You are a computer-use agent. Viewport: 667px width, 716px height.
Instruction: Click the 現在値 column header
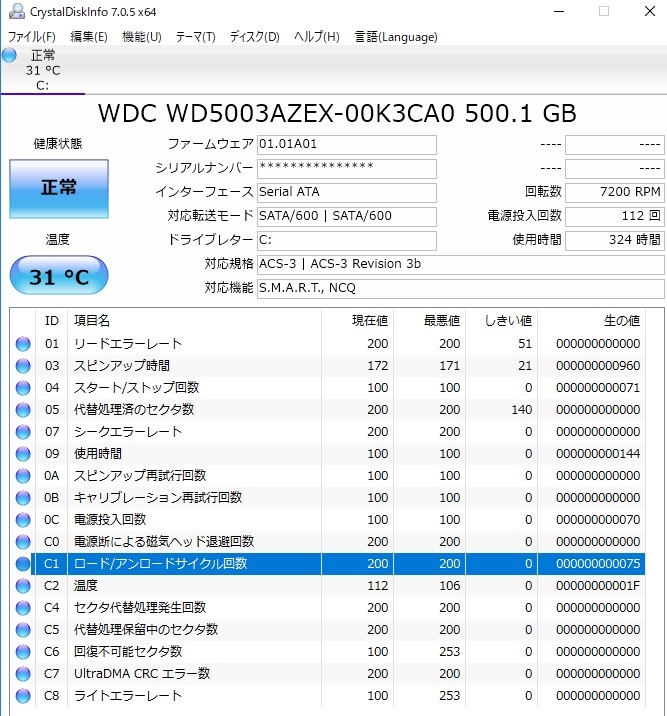click(x=357, y=321)
